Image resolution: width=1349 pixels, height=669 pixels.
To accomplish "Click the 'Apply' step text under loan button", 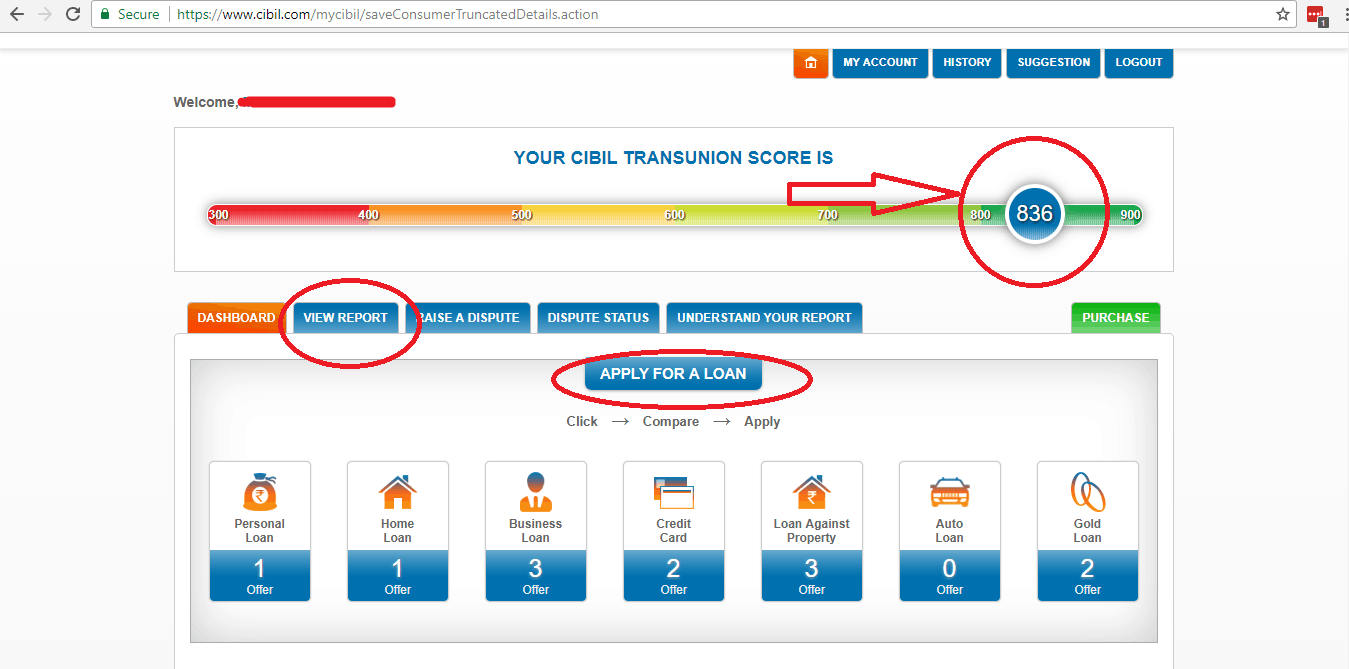I will (762, 422).
